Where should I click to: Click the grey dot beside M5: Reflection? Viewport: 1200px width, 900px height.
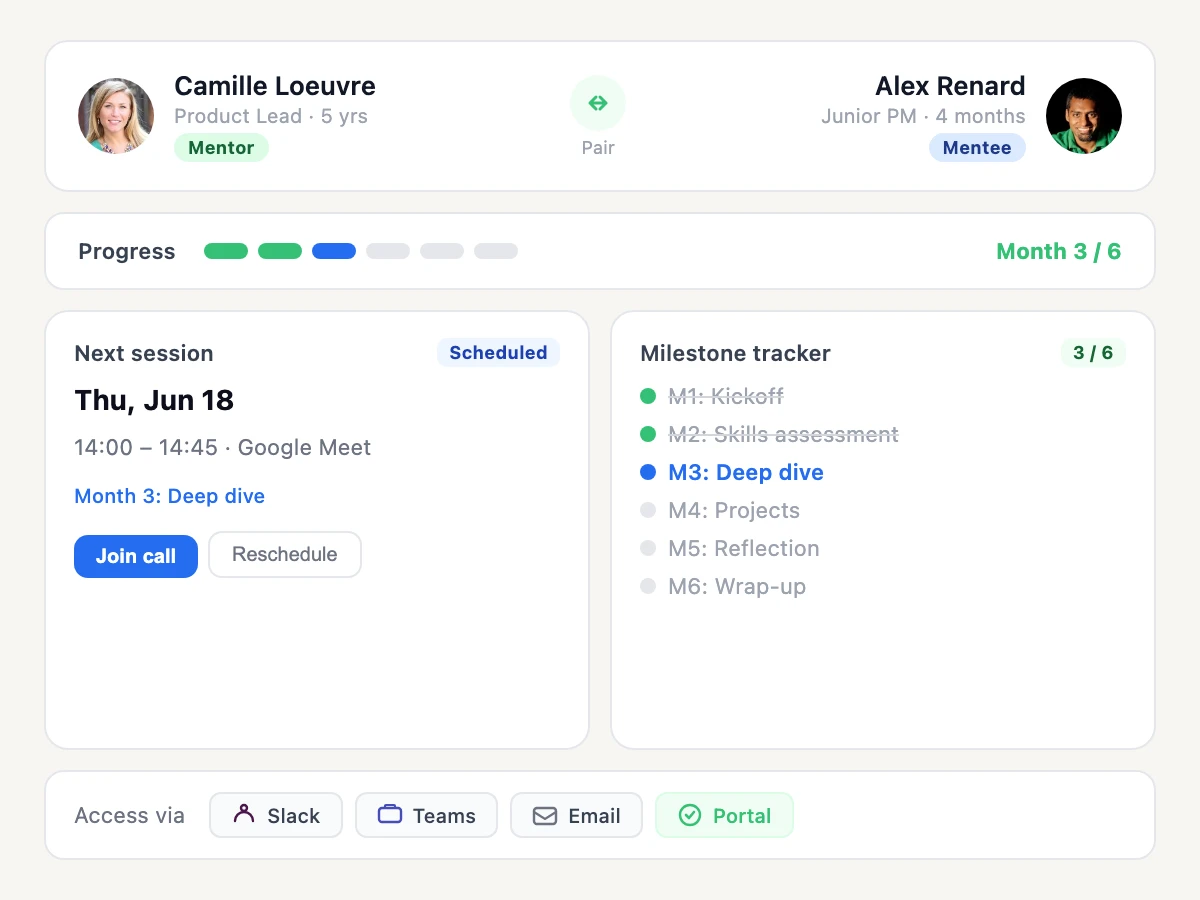[x=648, y=548]
